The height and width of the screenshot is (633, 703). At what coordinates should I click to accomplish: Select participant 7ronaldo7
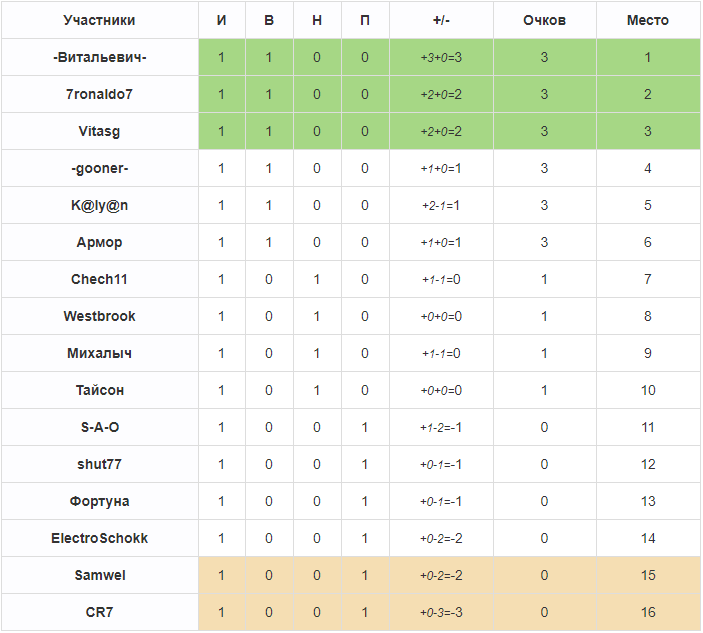click(99, 94)
